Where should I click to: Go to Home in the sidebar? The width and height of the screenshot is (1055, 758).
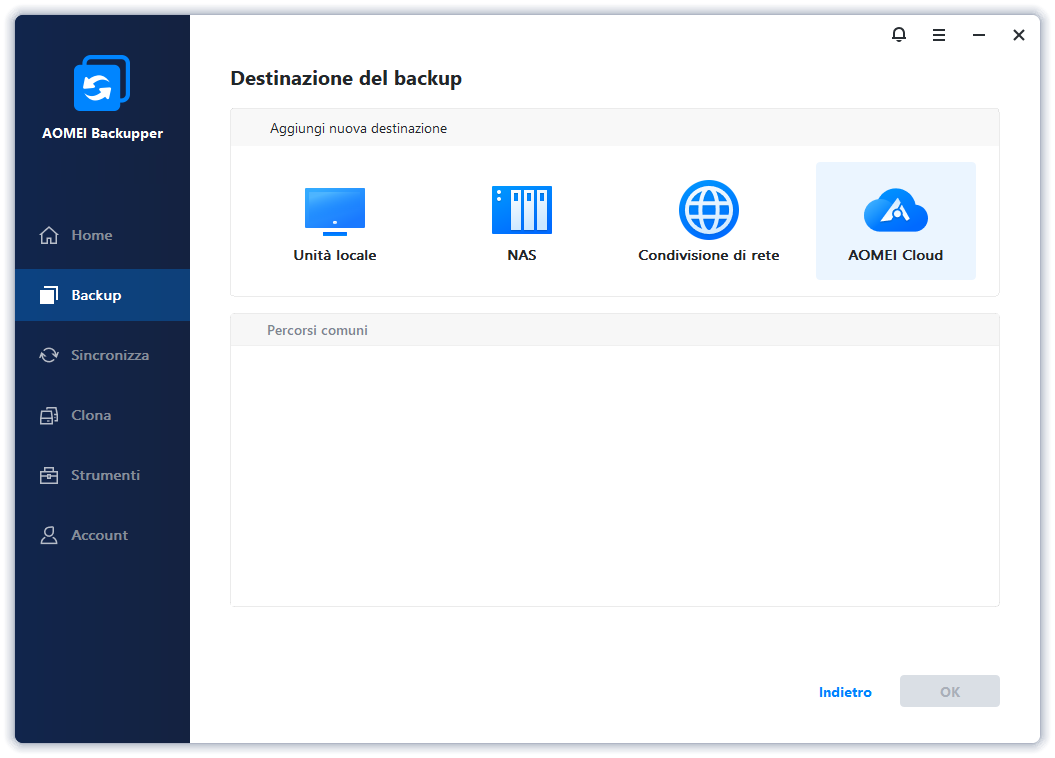coord(91,235)
